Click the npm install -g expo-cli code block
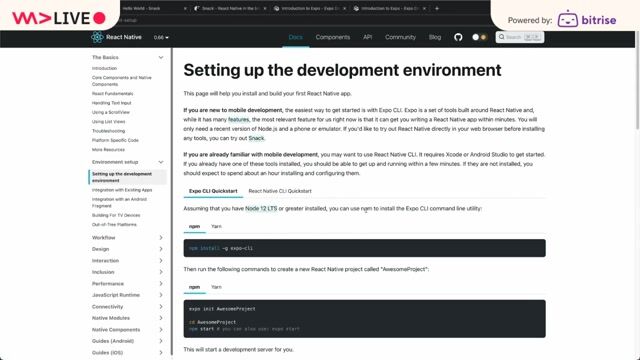640x360 pixels. coord(364,248)
